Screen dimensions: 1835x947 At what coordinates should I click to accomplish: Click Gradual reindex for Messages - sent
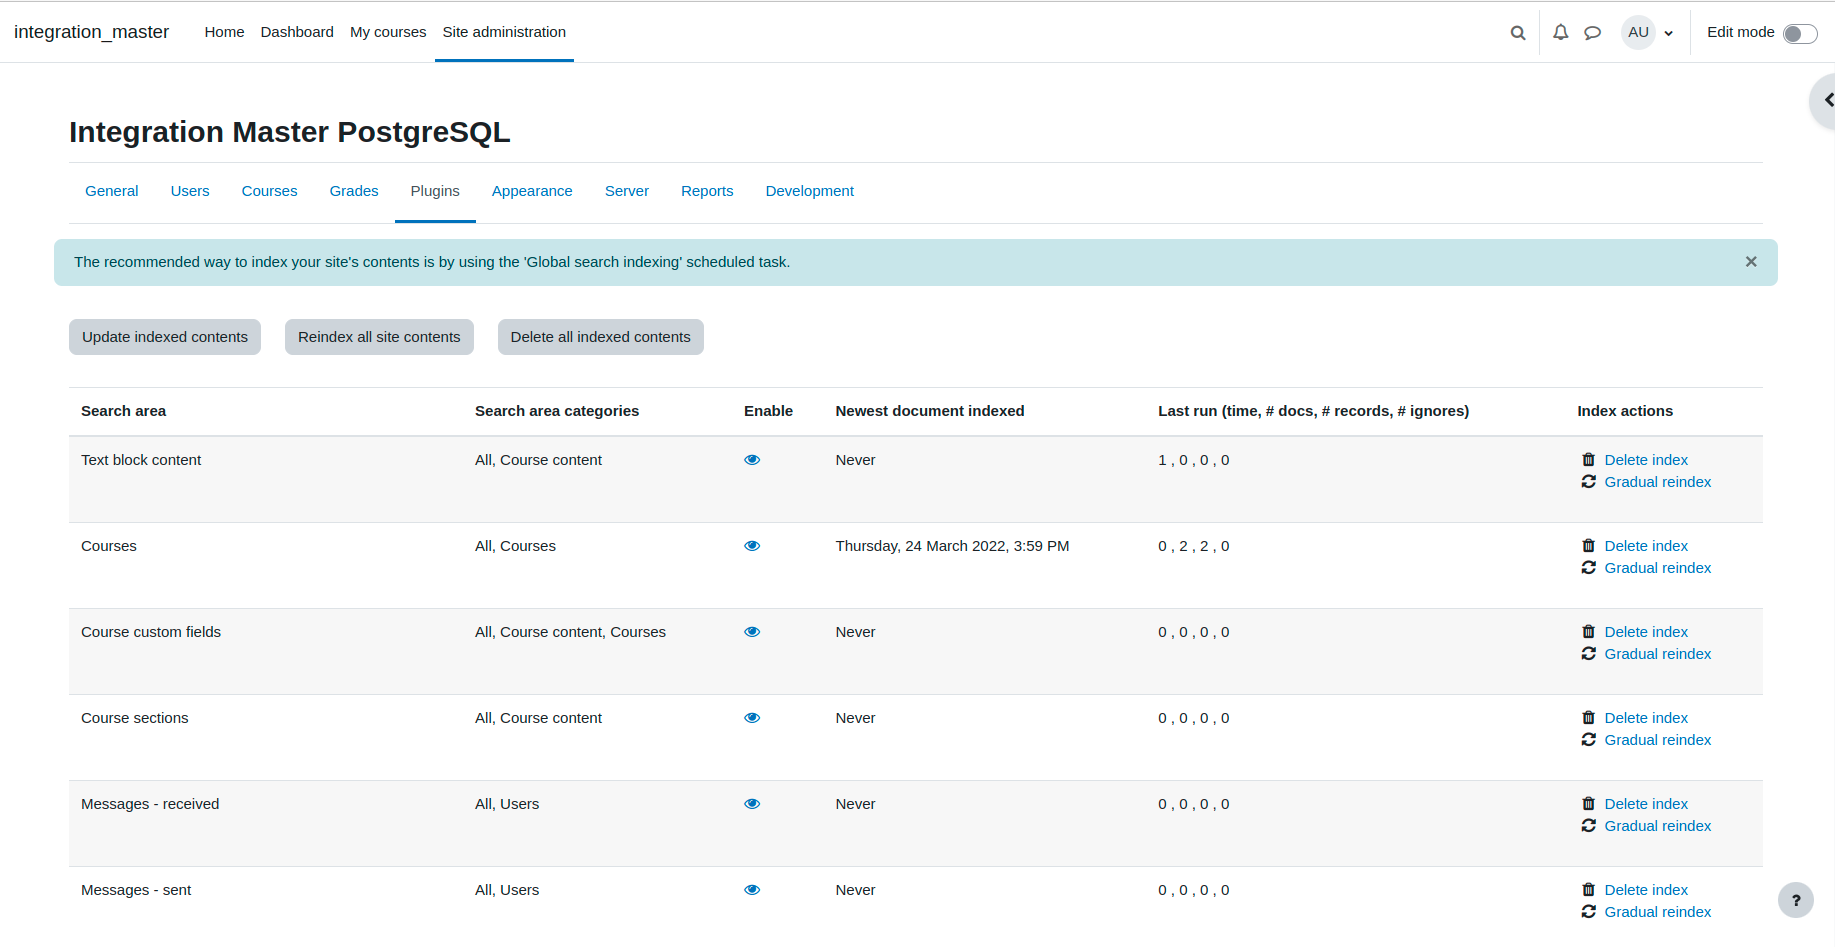1658,912
